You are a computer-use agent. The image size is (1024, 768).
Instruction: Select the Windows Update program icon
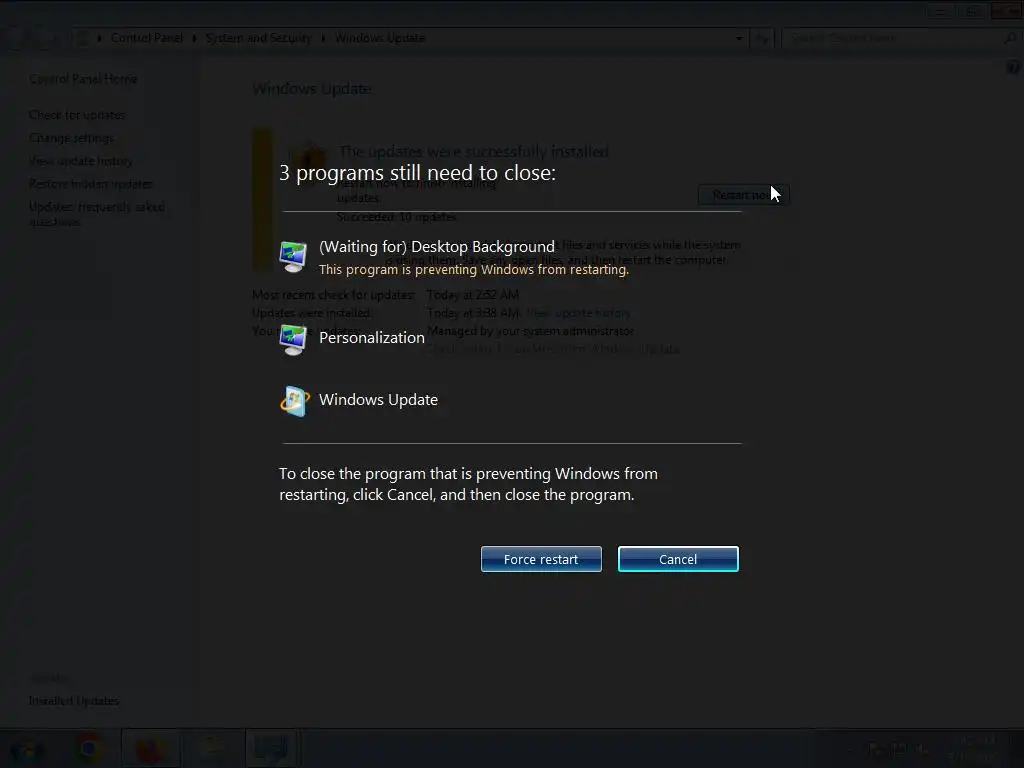click(294, 400)
